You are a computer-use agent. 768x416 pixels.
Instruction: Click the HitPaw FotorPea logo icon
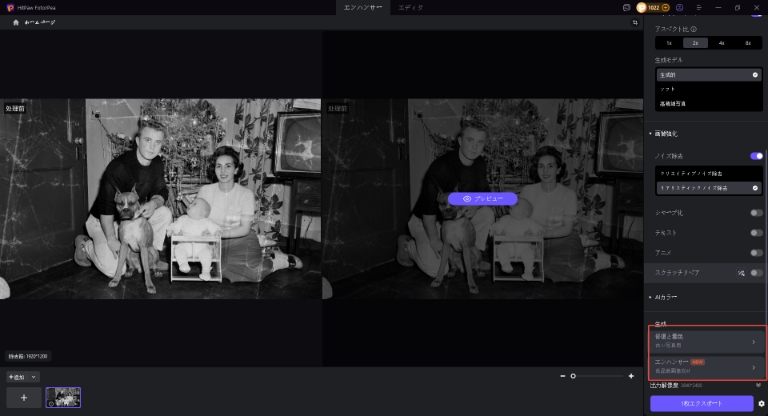(x=10, y=7)
